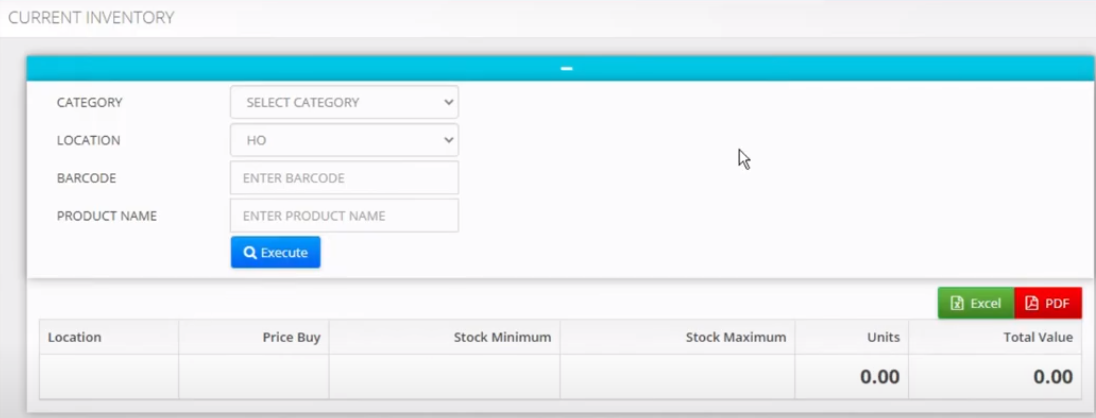
Task: Click the CATEGORY field label
Action: point(89,102)
